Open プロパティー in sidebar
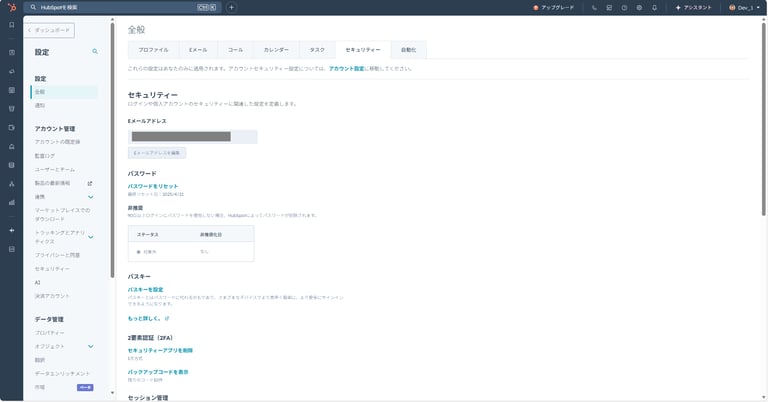The height and width of the screenshot is (402, 768). pos(49,333)
